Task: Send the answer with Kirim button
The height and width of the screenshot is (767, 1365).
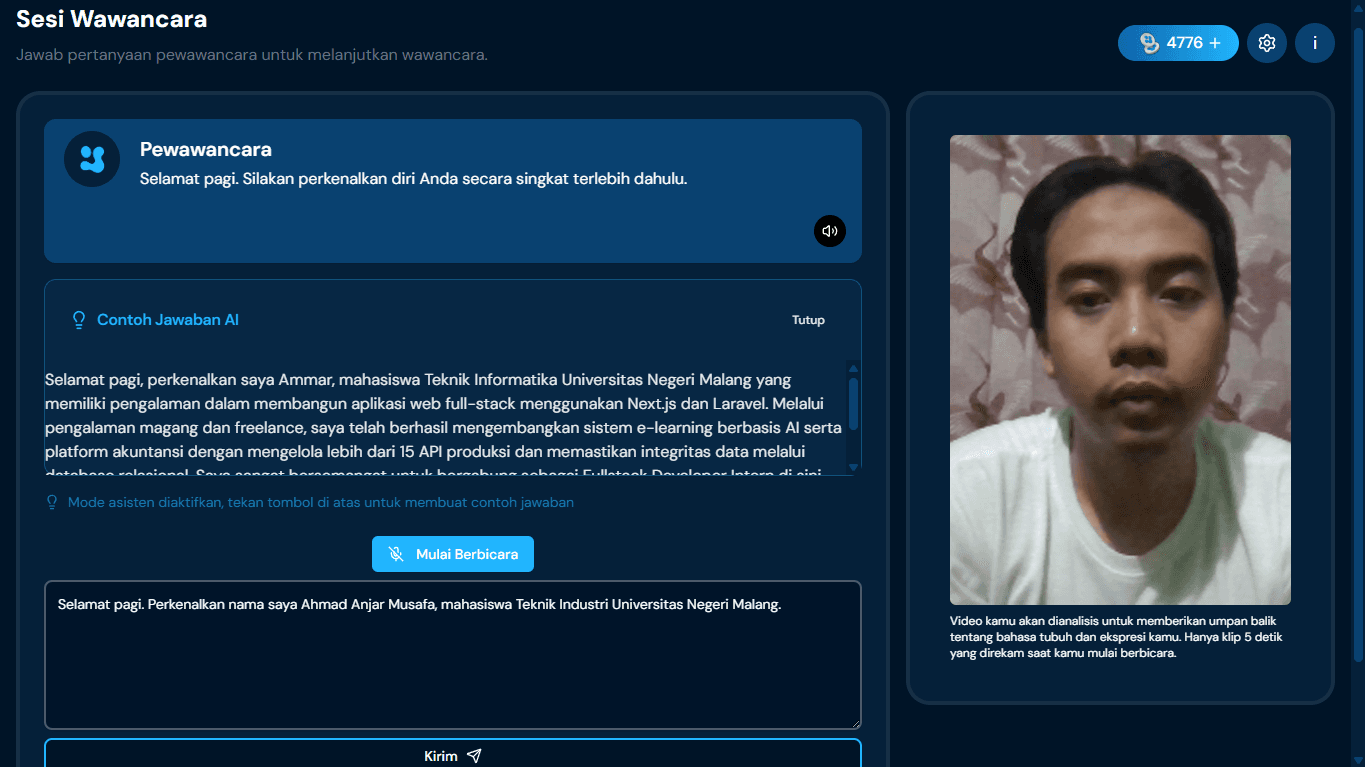Action: [x=453, y=756]
